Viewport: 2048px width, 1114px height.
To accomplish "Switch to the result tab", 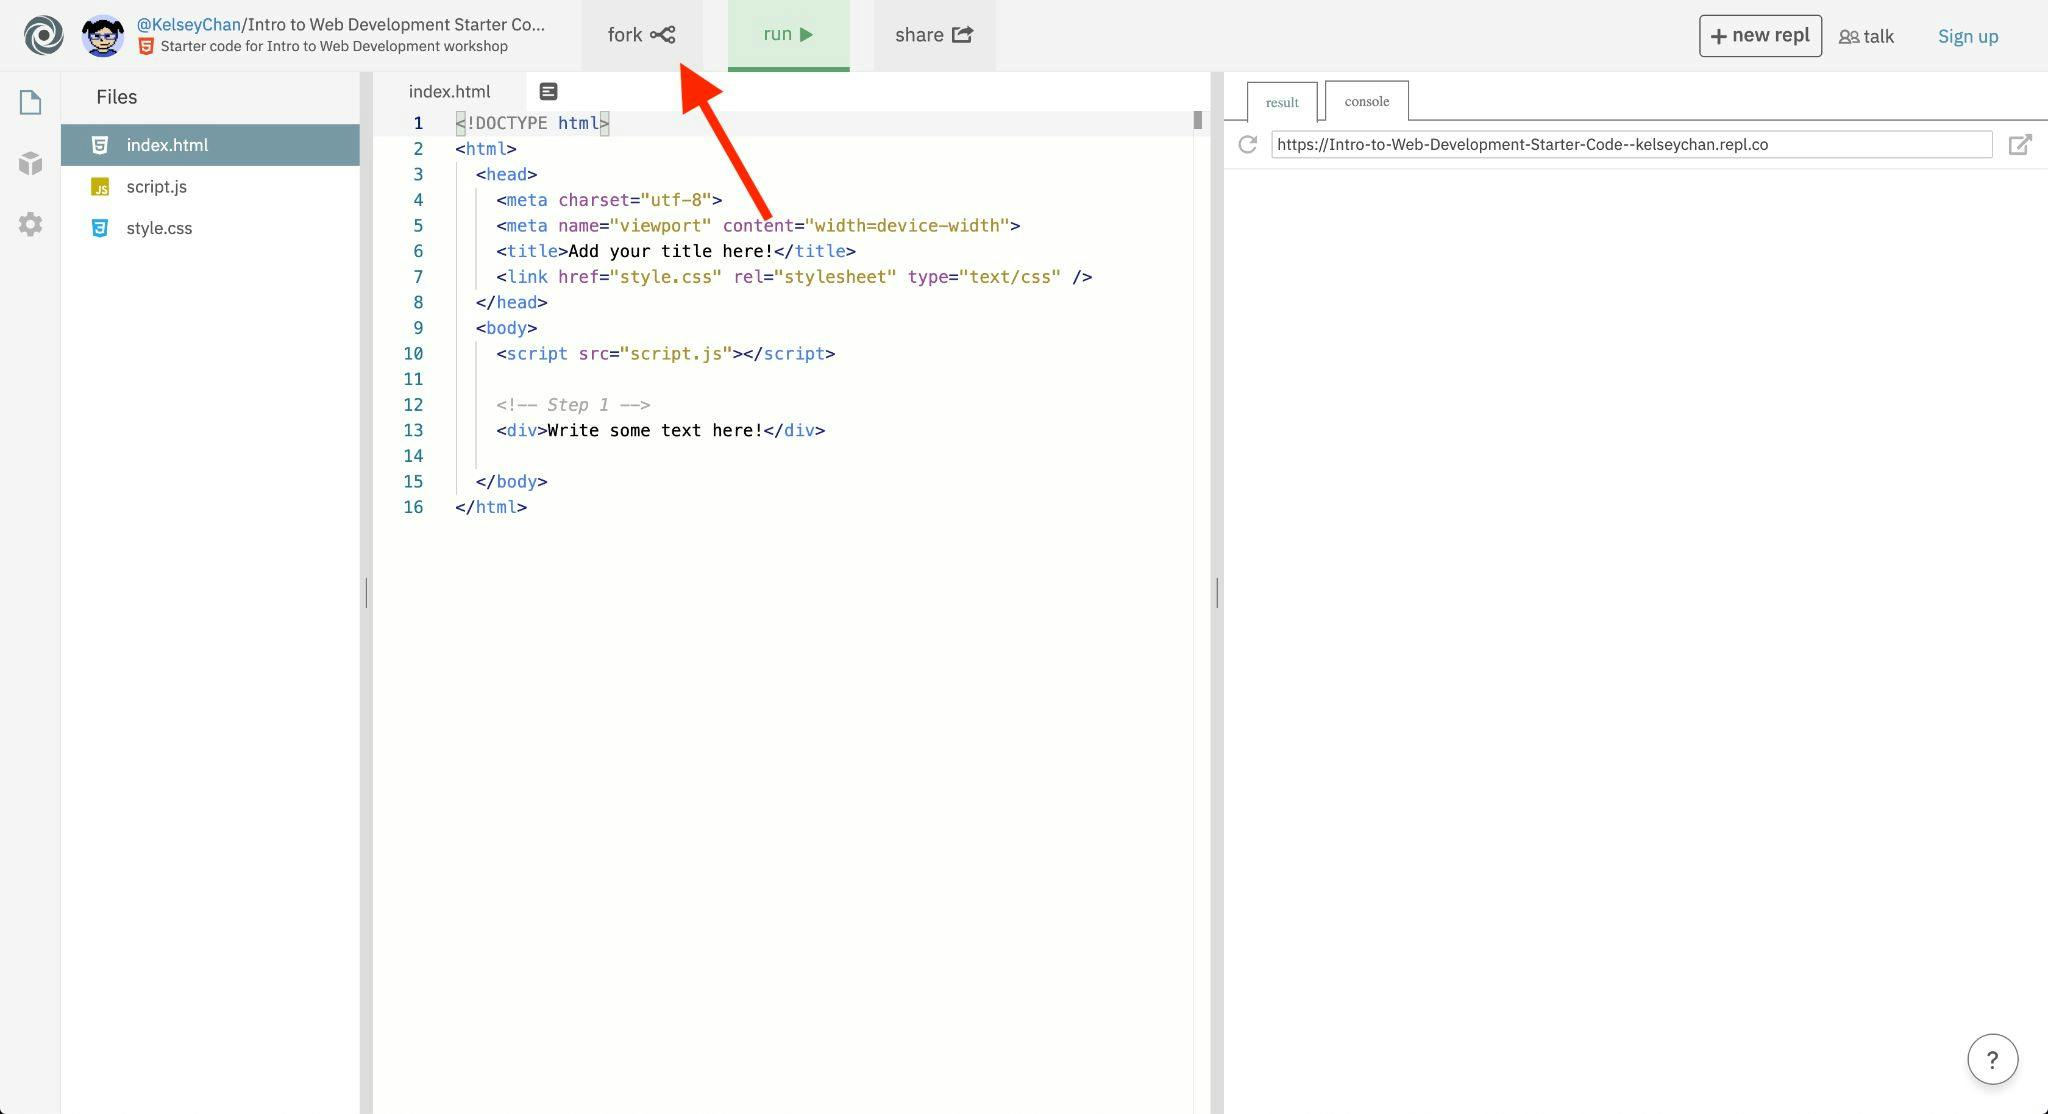I will (1282, 102).
